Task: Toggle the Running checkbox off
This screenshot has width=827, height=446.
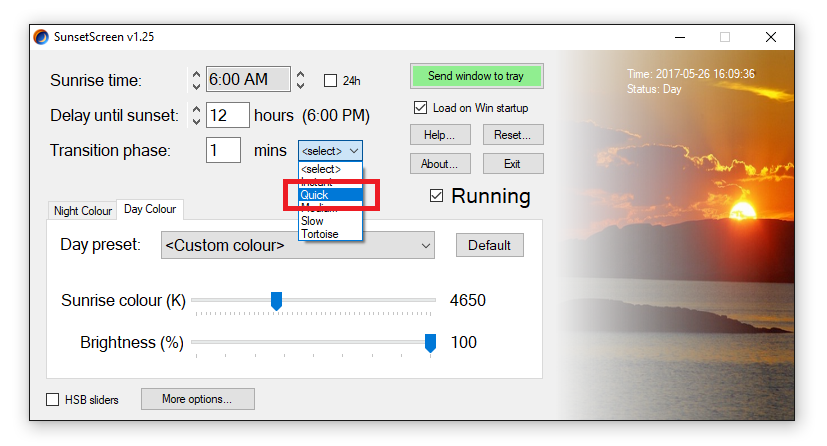Action: (436, 196)
